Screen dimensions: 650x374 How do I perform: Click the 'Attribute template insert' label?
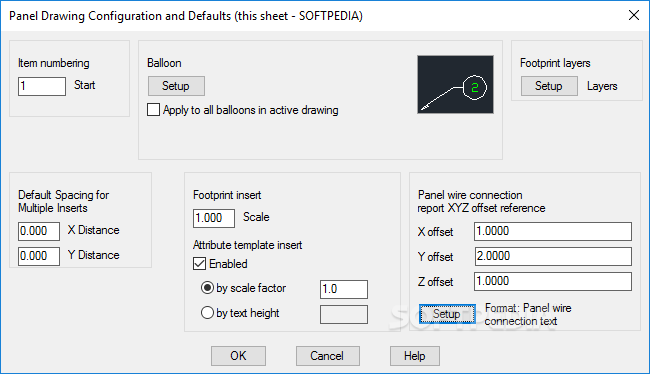pos(247,245)
